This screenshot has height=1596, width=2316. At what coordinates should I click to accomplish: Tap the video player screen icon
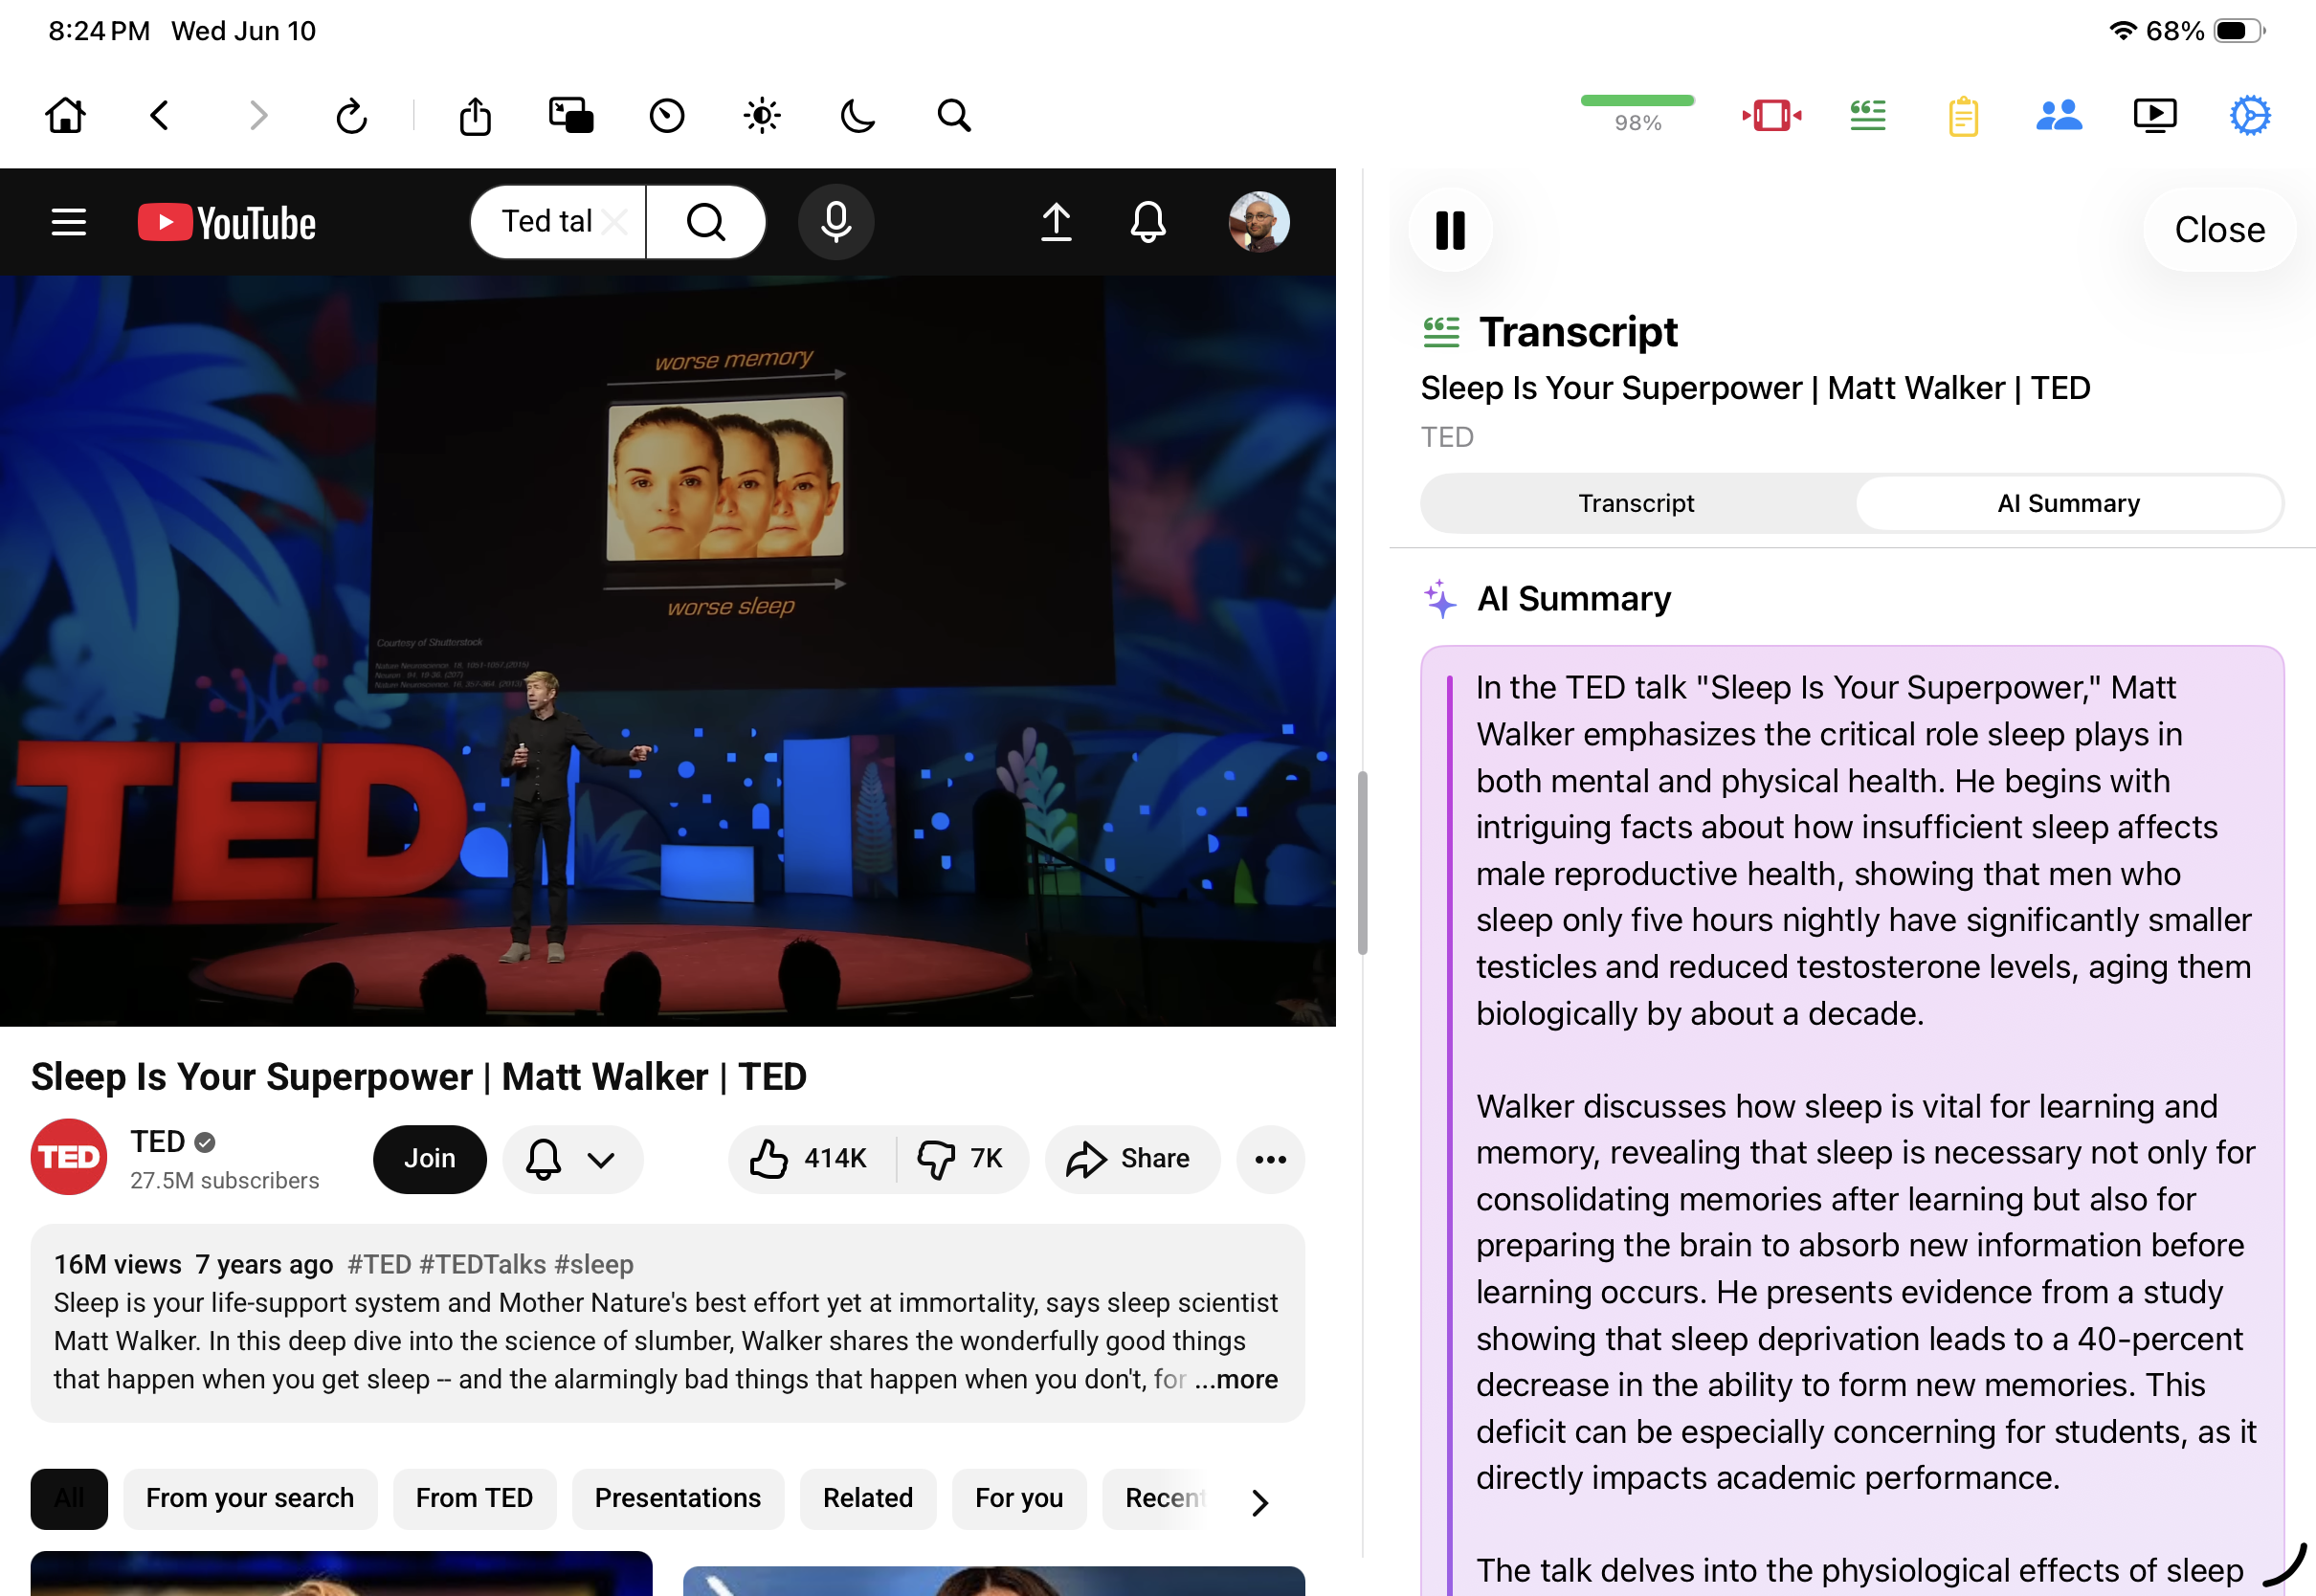[x=2155, y=116]
